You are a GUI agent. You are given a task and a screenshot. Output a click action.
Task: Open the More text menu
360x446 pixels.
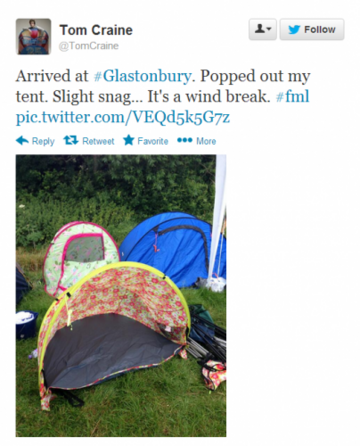(x=206, y=141)
